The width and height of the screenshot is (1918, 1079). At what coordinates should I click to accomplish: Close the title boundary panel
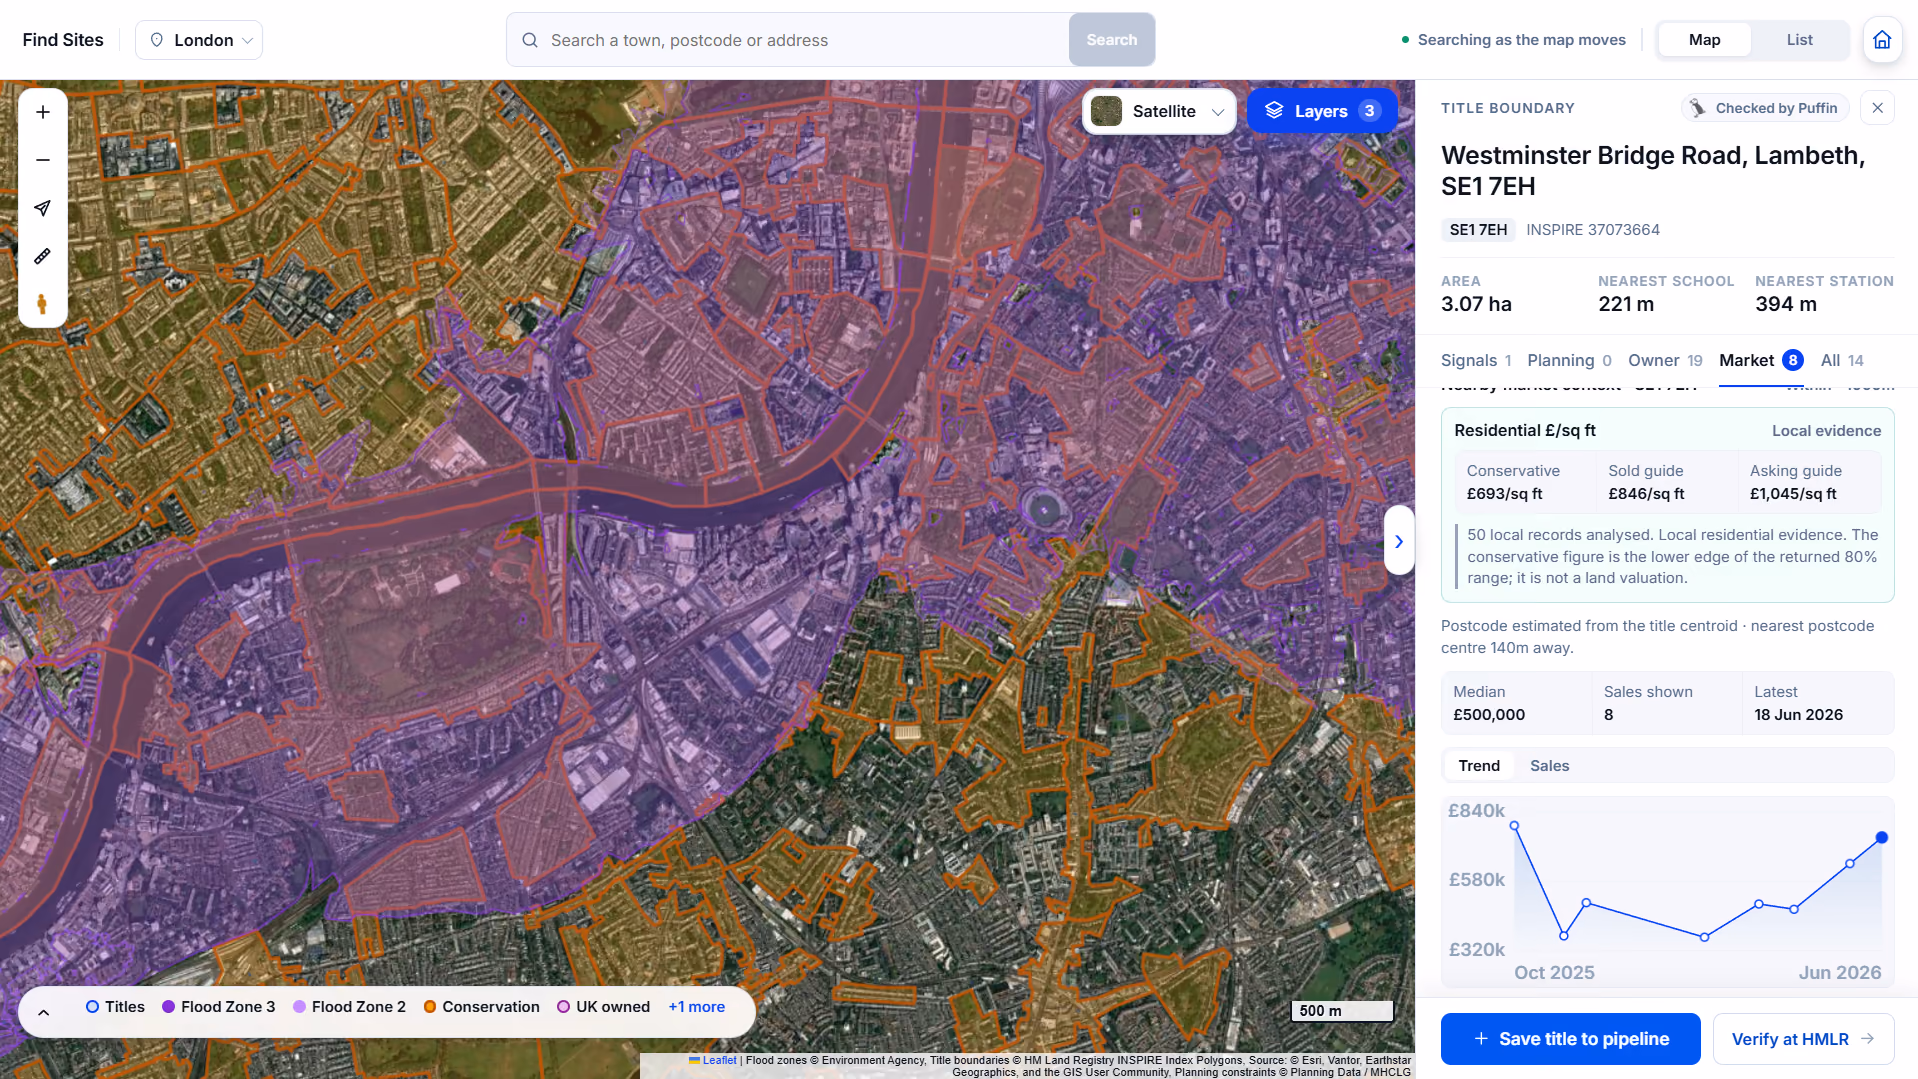coord(1878,108)
